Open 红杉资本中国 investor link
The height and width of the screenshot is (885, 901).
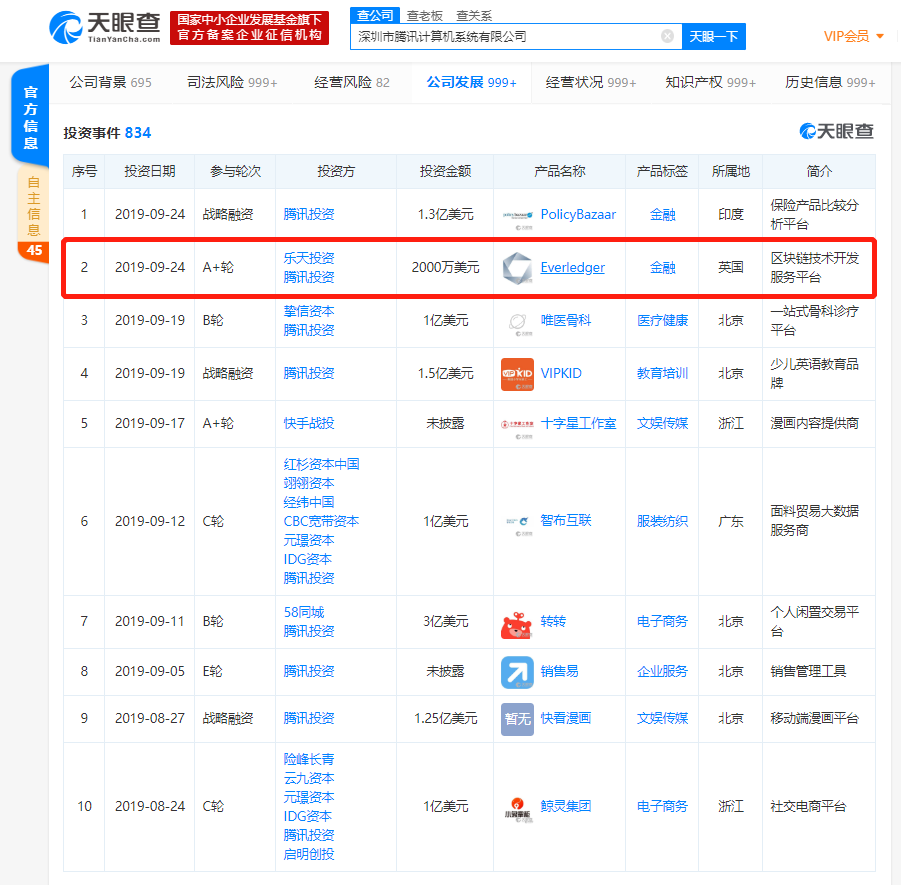(x=321, y=464)
